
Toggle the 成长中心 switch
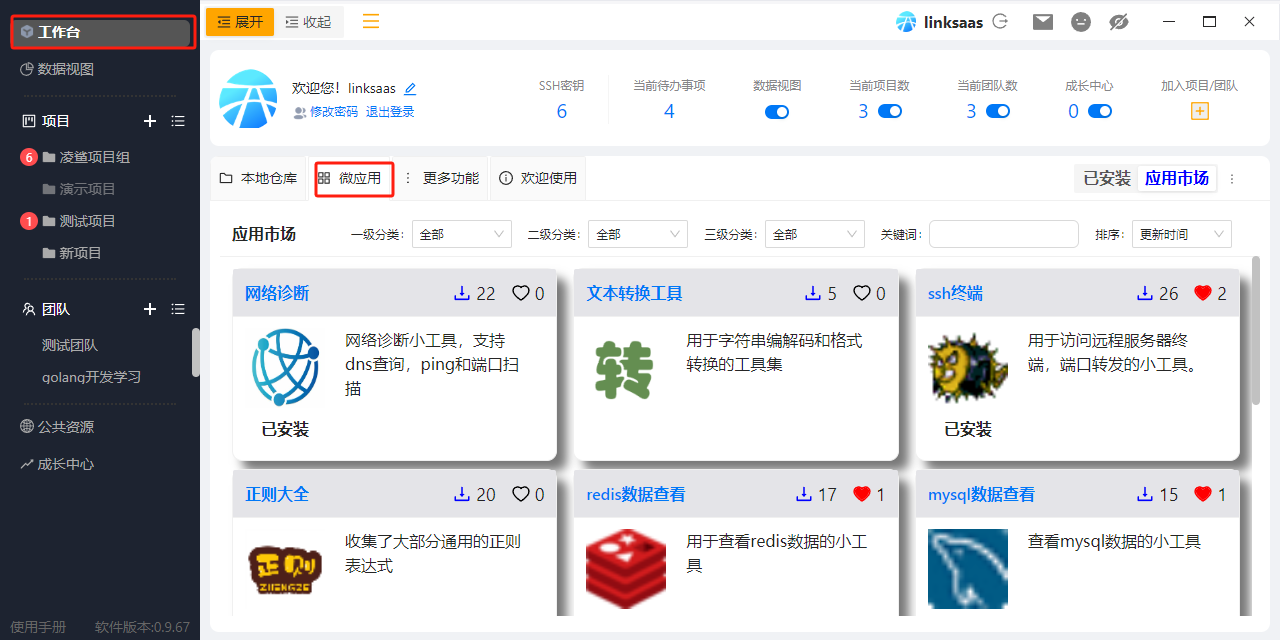(x=1100, y=111)
